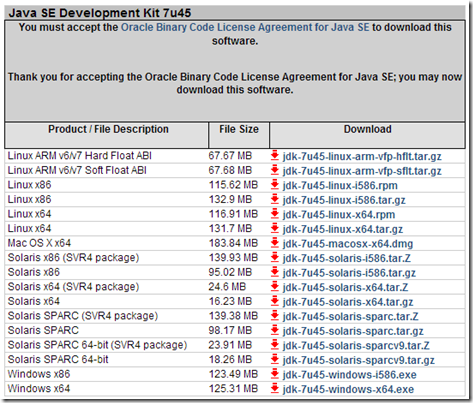Download jdk-7u45-linux-x64.rpm
Viewport: 473px width, 403px height.
coord(339,215)
